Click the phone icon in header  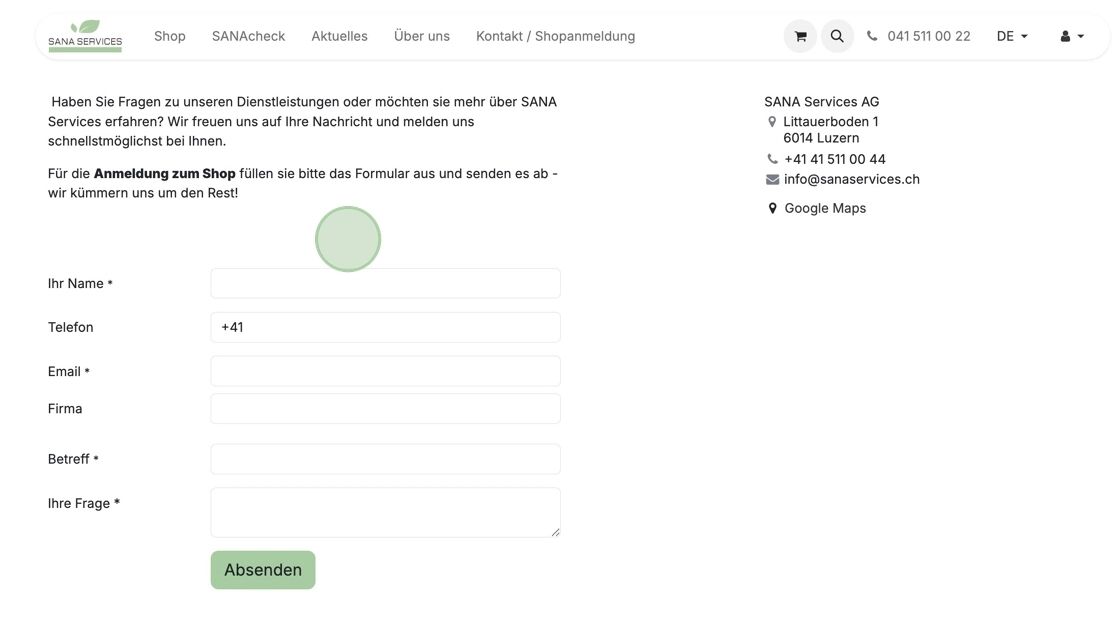[x=872, y=36]
